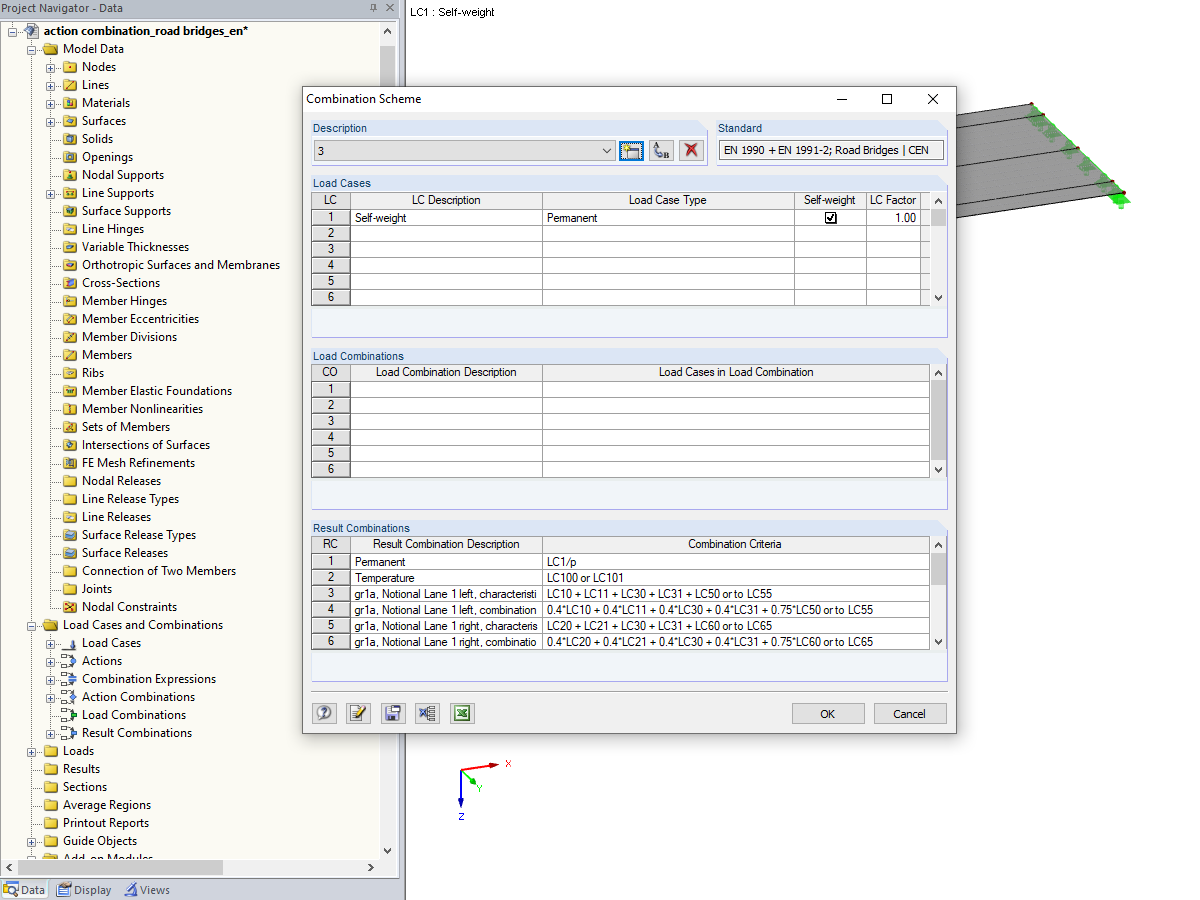This screenshot has width=1200, height=900.
Task: Click the rename scheme icon (A to B)
Action: [661, 150]
